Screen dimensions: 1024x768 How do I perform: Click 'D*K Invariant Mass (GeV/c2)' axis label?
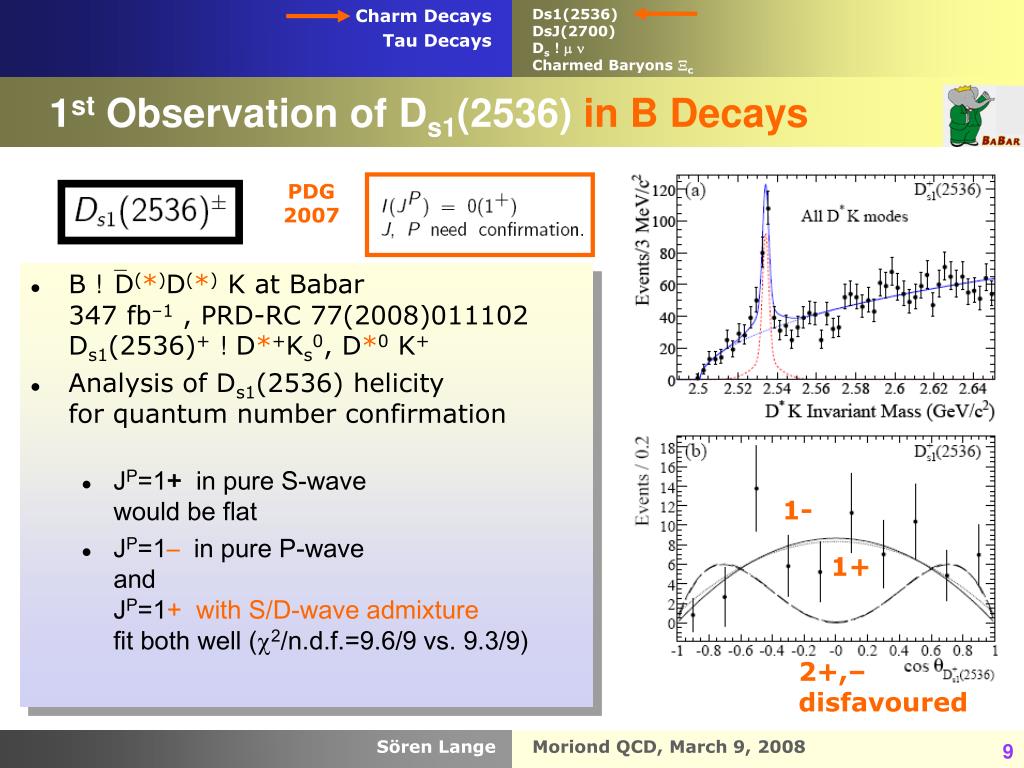tap(880, 411)
